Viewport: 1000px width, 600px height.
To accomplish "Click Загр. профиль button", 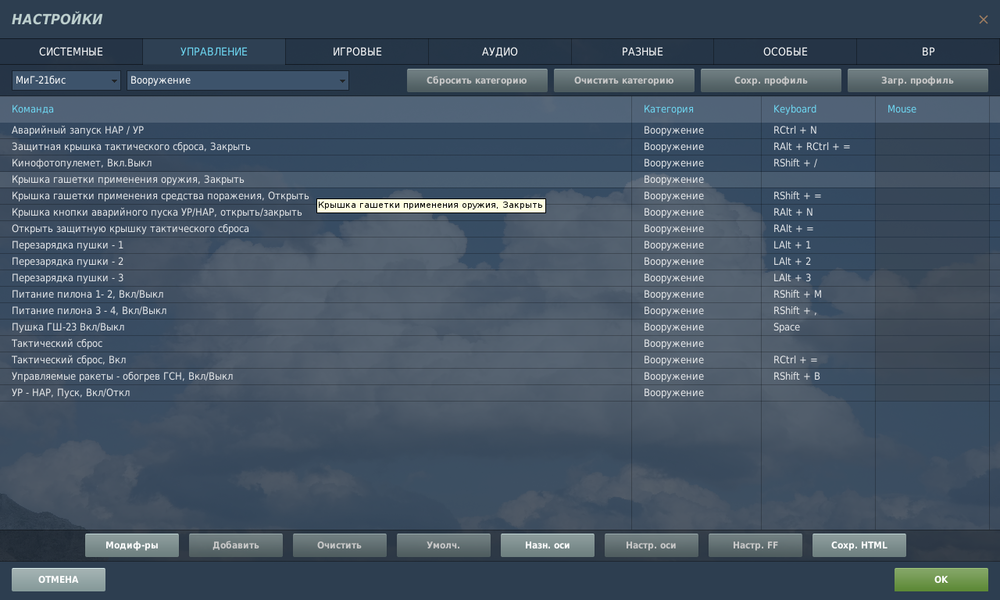I will pyautogui.click(x=918, y=80).
